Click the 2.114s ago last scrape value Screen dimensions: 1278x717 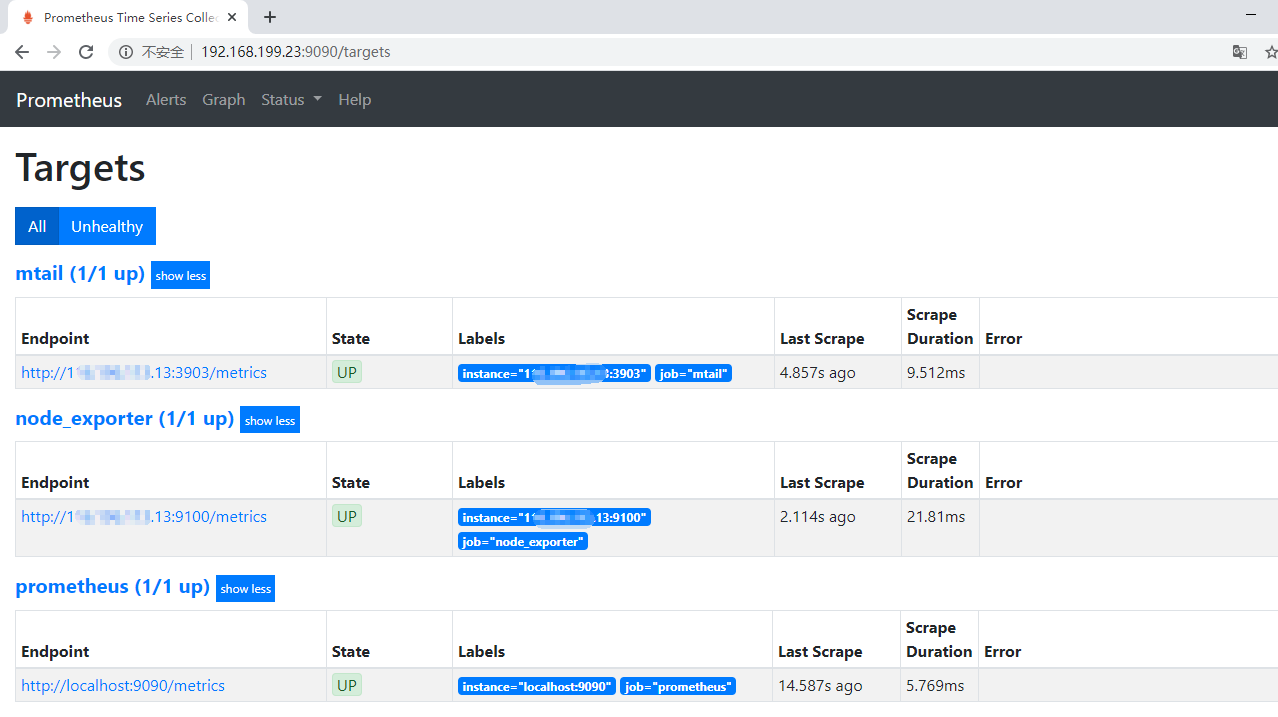coord(818,516)
